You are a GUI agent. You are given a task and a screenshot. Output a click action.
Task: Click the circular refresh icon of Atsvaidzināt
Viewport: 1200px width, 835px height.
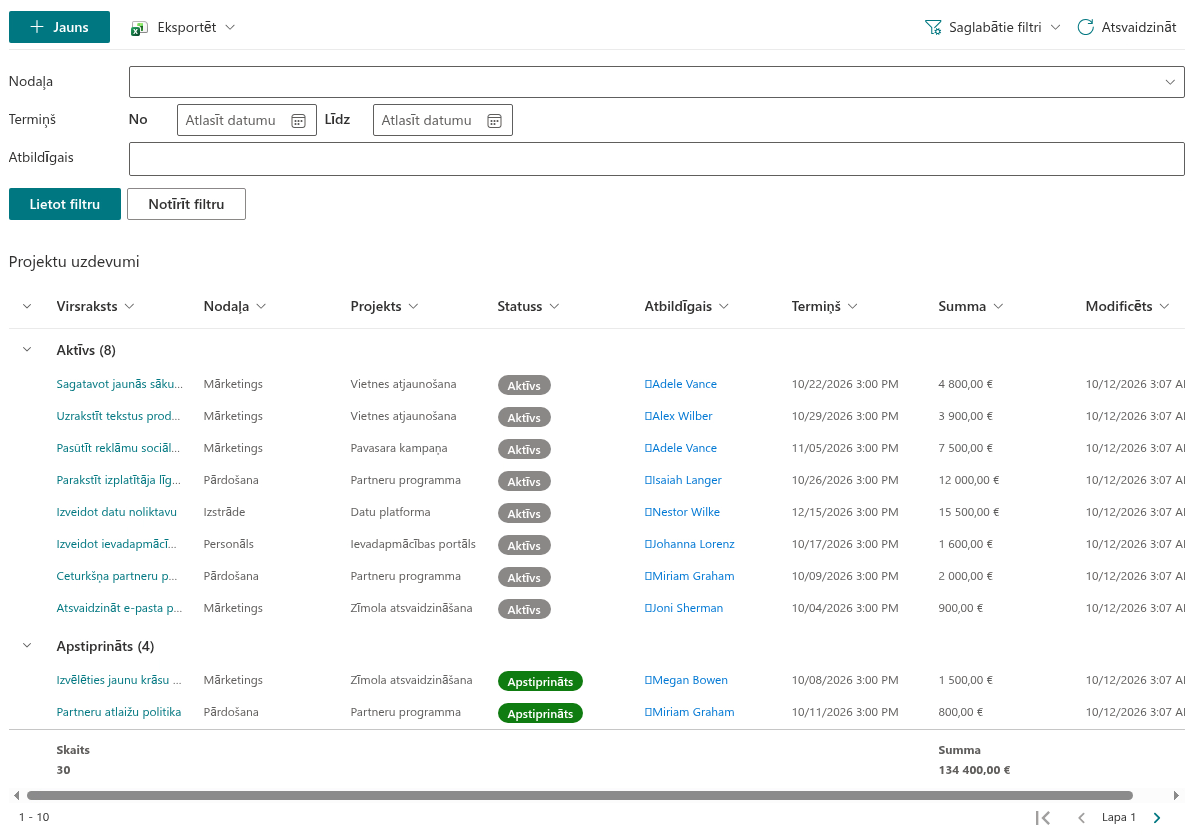tap(1085, 28)
